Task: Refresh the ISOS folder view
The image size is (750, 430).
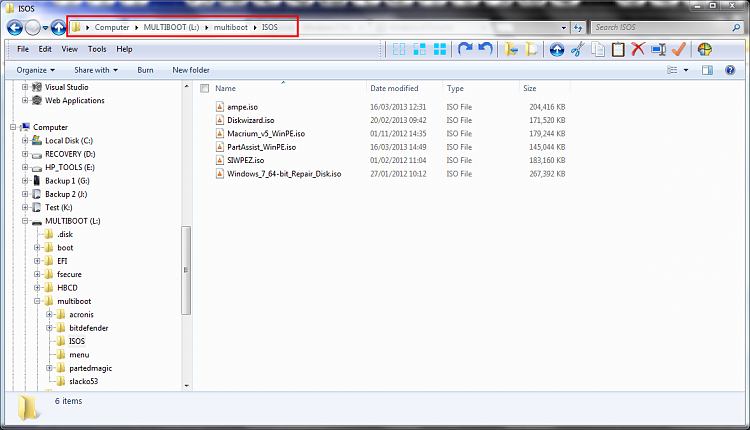Action: [578, 28]
